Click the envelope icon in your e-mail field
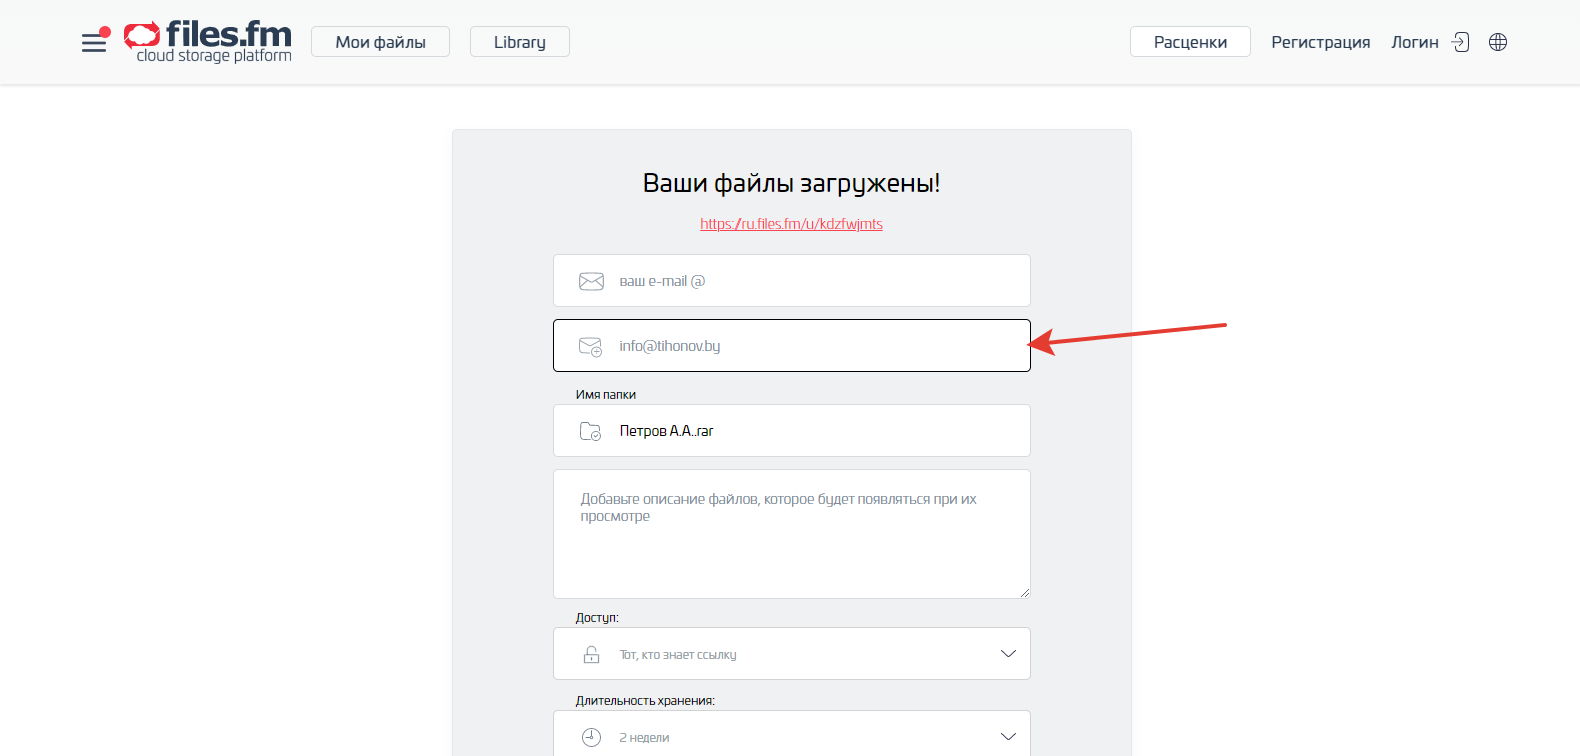This screenshot has height=756, width=1580. coord(591,281)
